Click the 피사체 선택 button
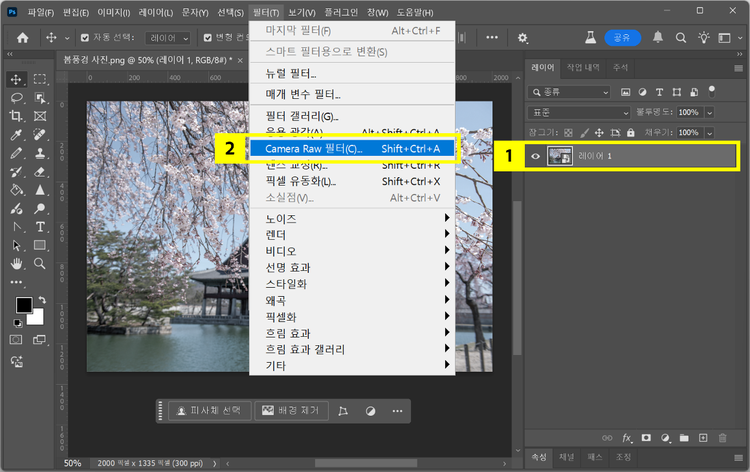The width and height of the screenshot is (750, 472). (x=210, y=411)
